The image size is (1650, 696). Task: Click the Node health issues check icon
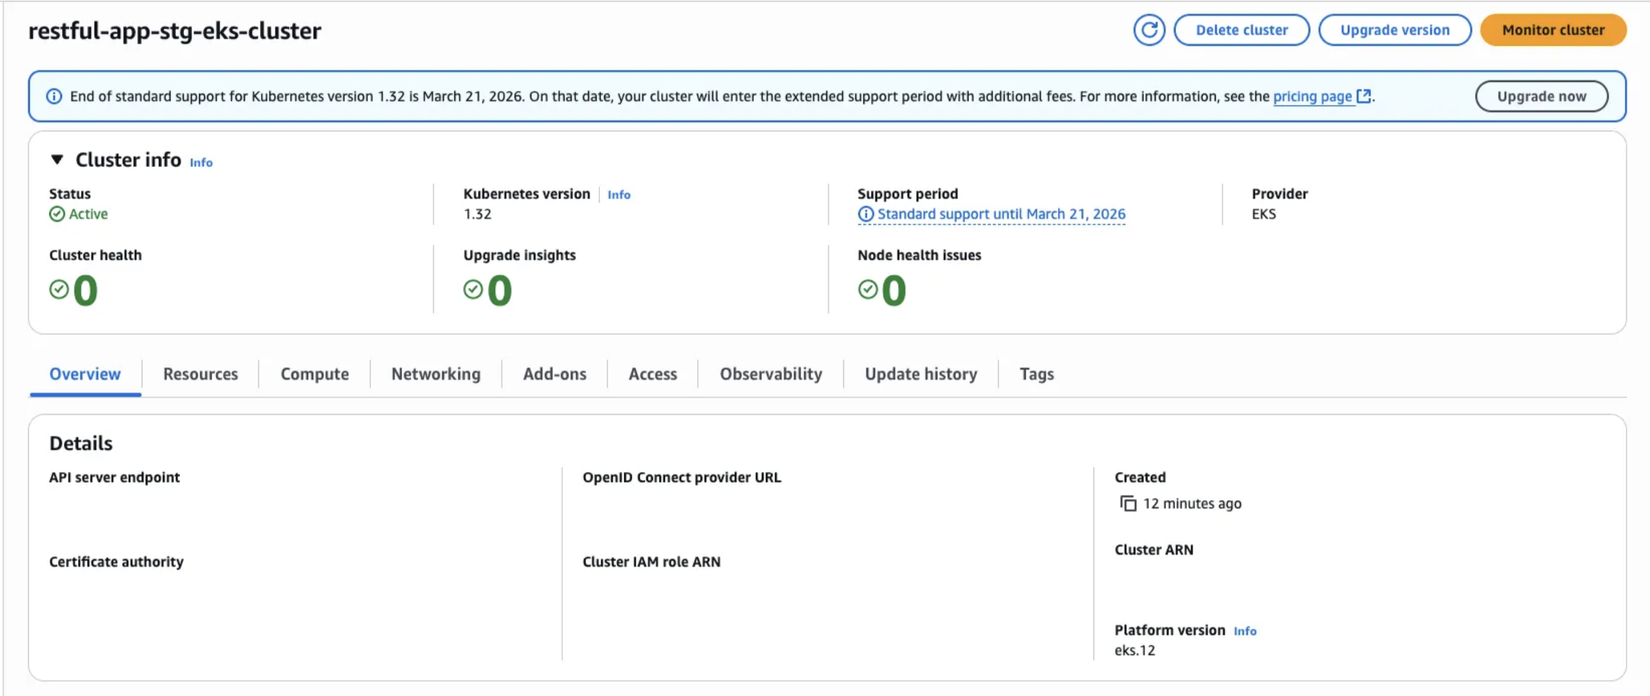tap(868, 289)
